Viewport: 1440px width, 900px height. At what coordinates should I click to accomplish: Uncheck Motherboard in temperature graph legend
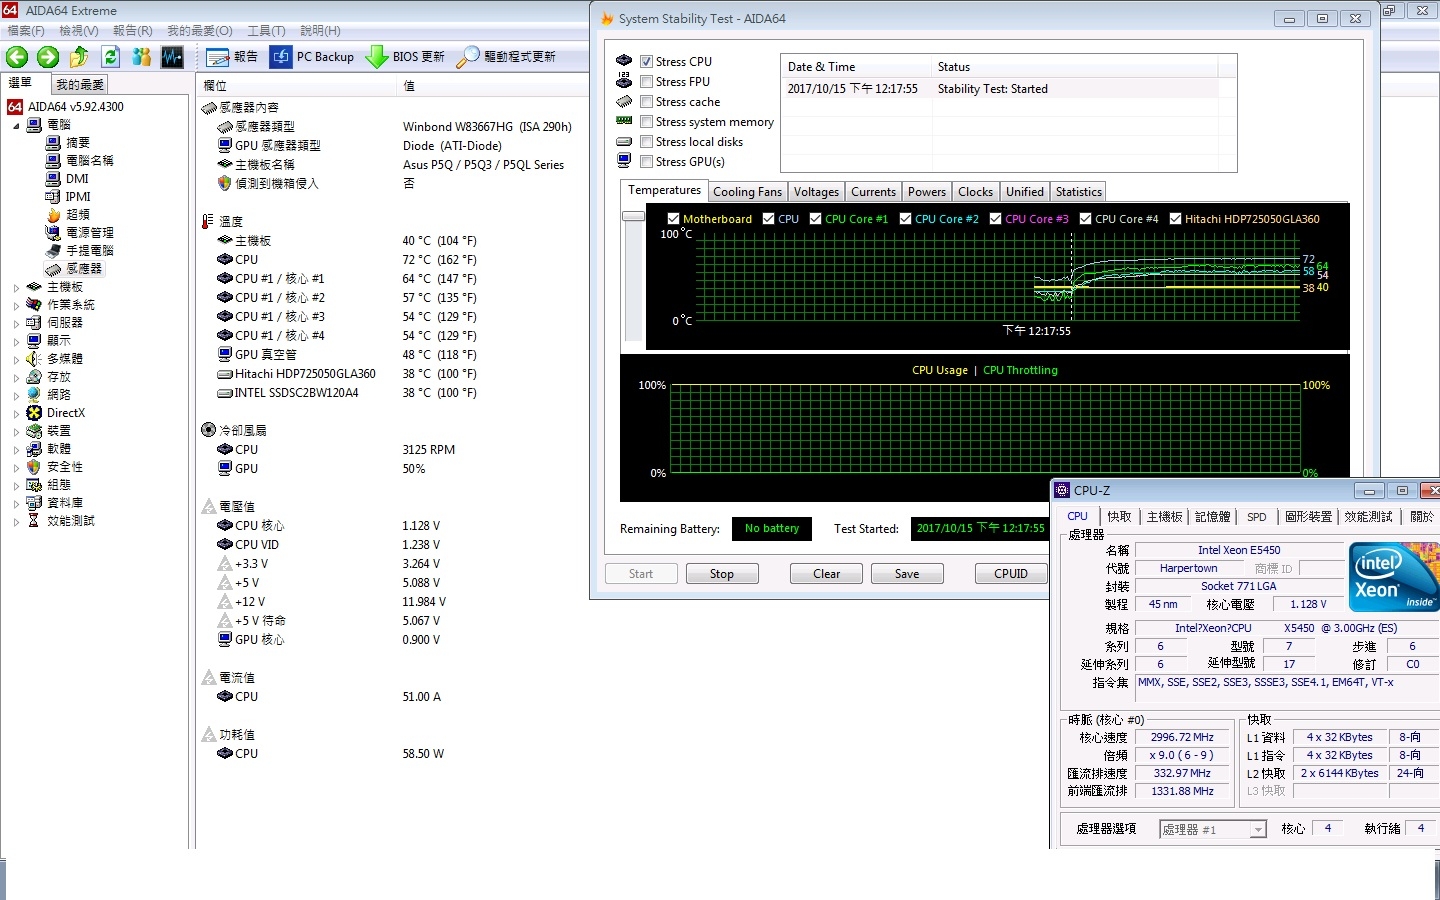click(673, 219)
